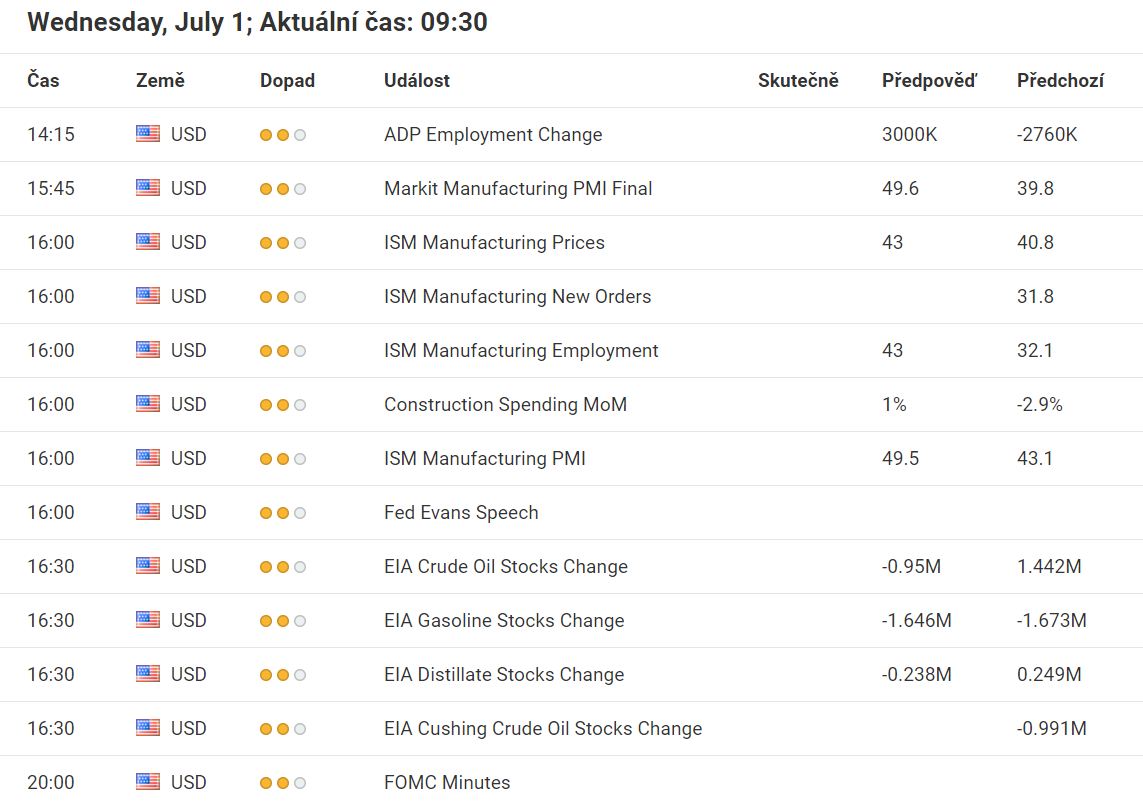
Task: Click impact dots for Markit Manufacturing PMI Final
Action: [x=283, y=189]
